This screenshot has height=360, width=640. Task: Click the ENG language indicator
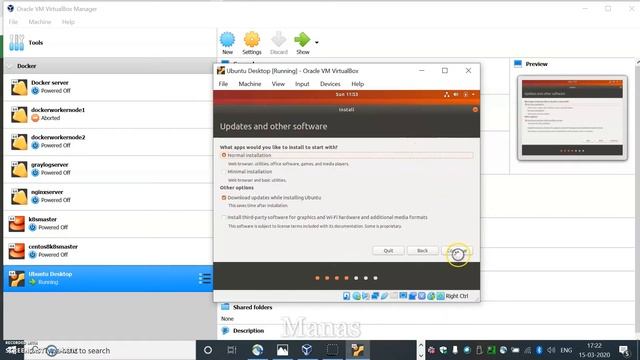(x=566, y=350)
